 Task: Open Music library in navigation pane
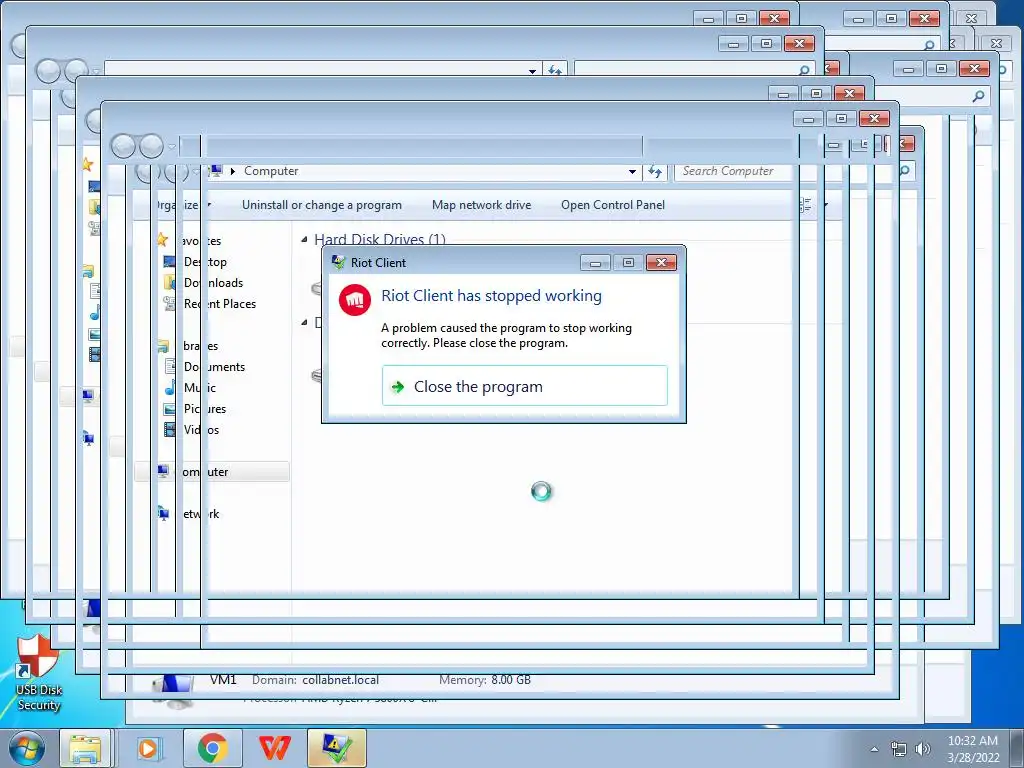(200, 388)
